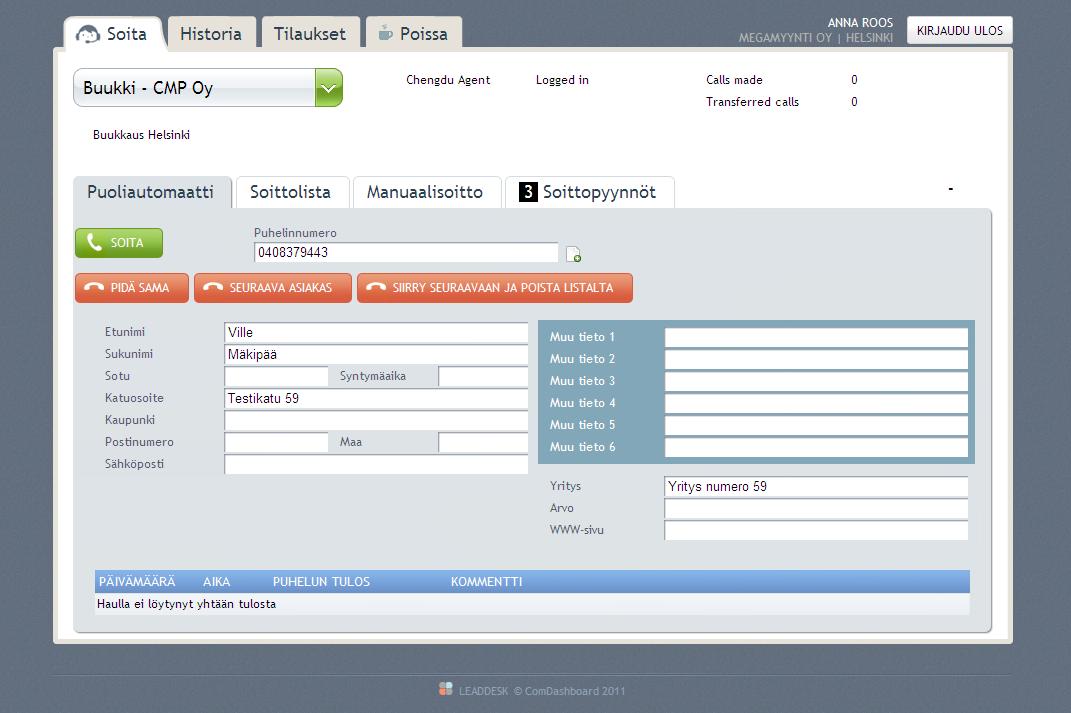The width and height of the screenshot is (1071, 713).
Task: Click the Kaupunki input field
Action: pyautogui.click(x=376, y=421)
